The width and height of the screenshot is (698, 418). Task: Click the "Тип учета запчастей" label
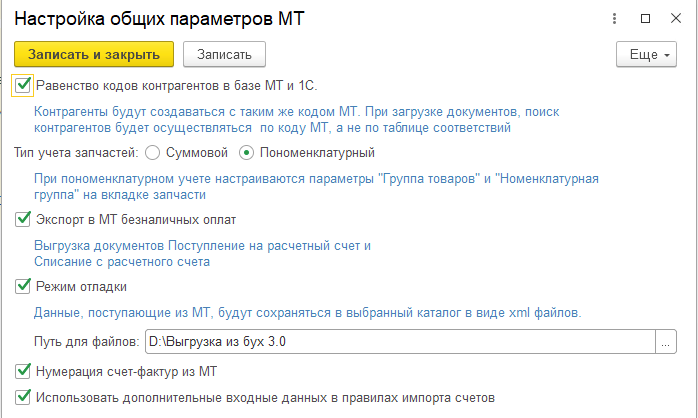76,153
